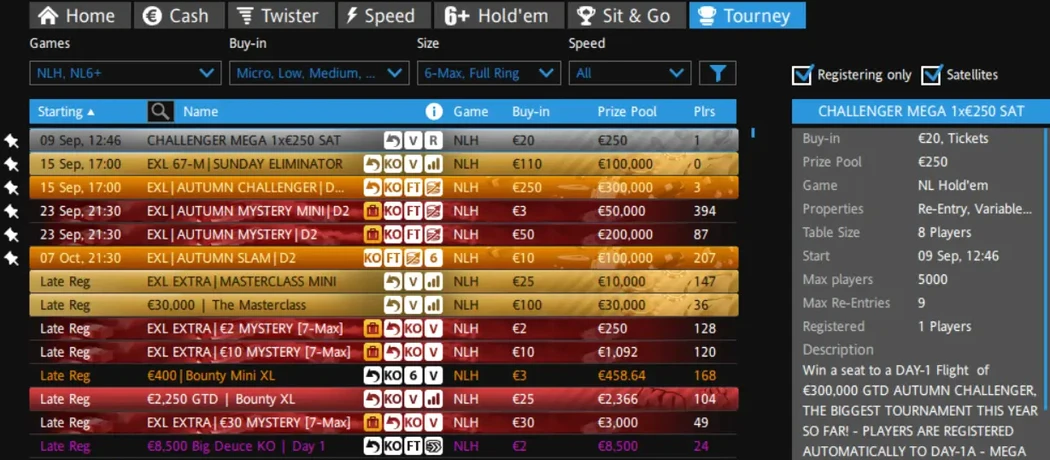This screenshot has width=1050, height=460.
Task: Click suitcase icon in AUTUMN MYSTERY €50 row
Action: (x=373, y=234)
